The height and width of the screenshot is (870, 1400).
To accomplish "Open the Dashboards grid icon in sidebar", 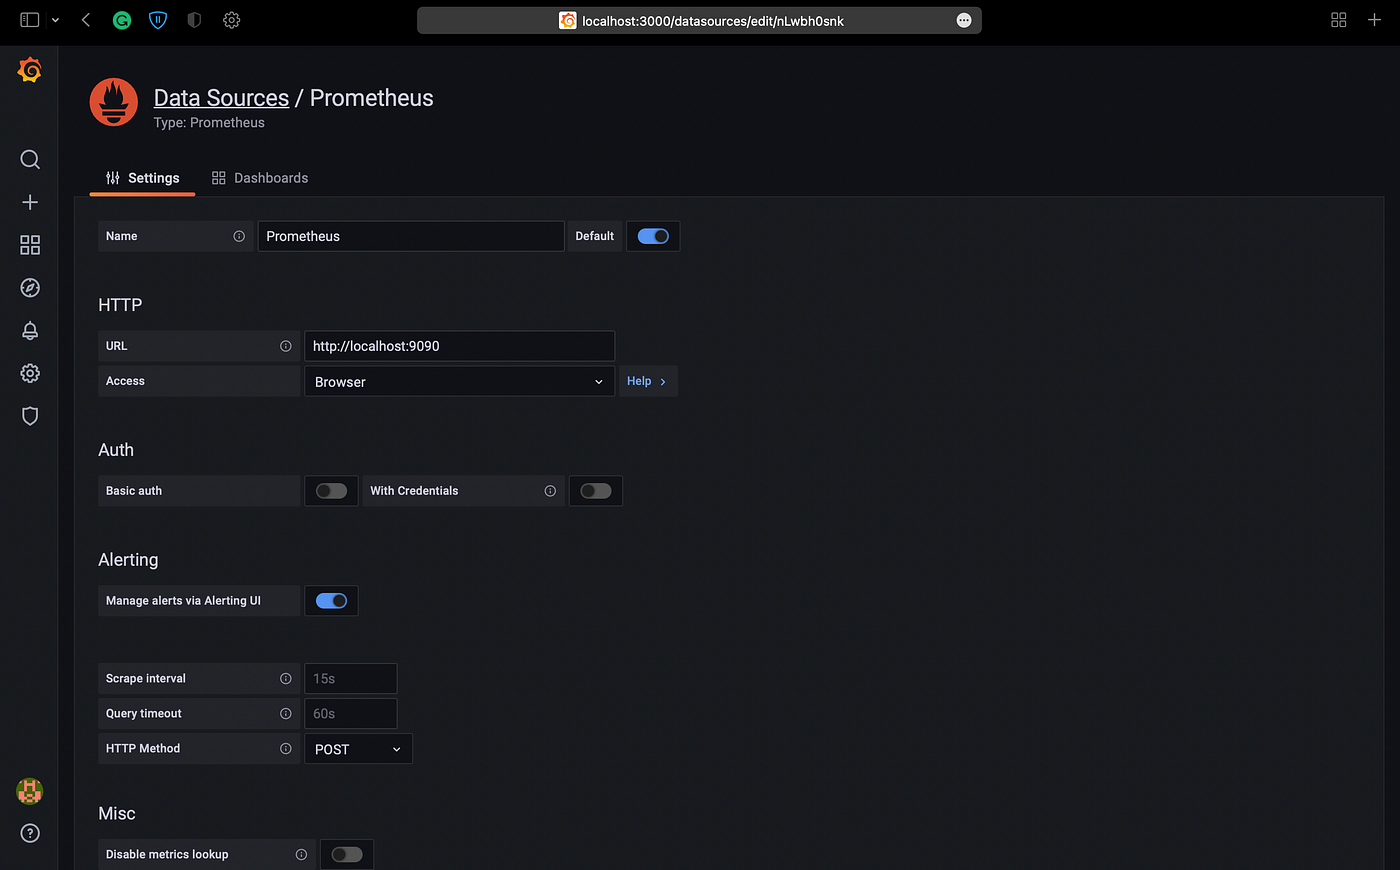I will [30, 245].
